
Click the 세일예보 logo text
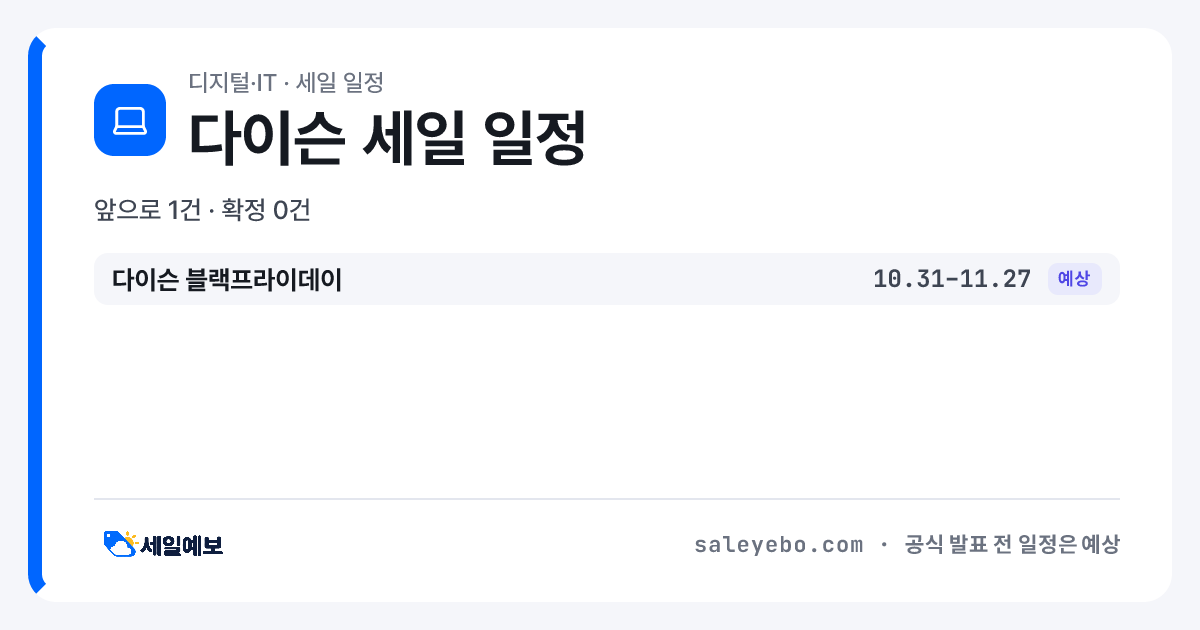click(181, 545)
